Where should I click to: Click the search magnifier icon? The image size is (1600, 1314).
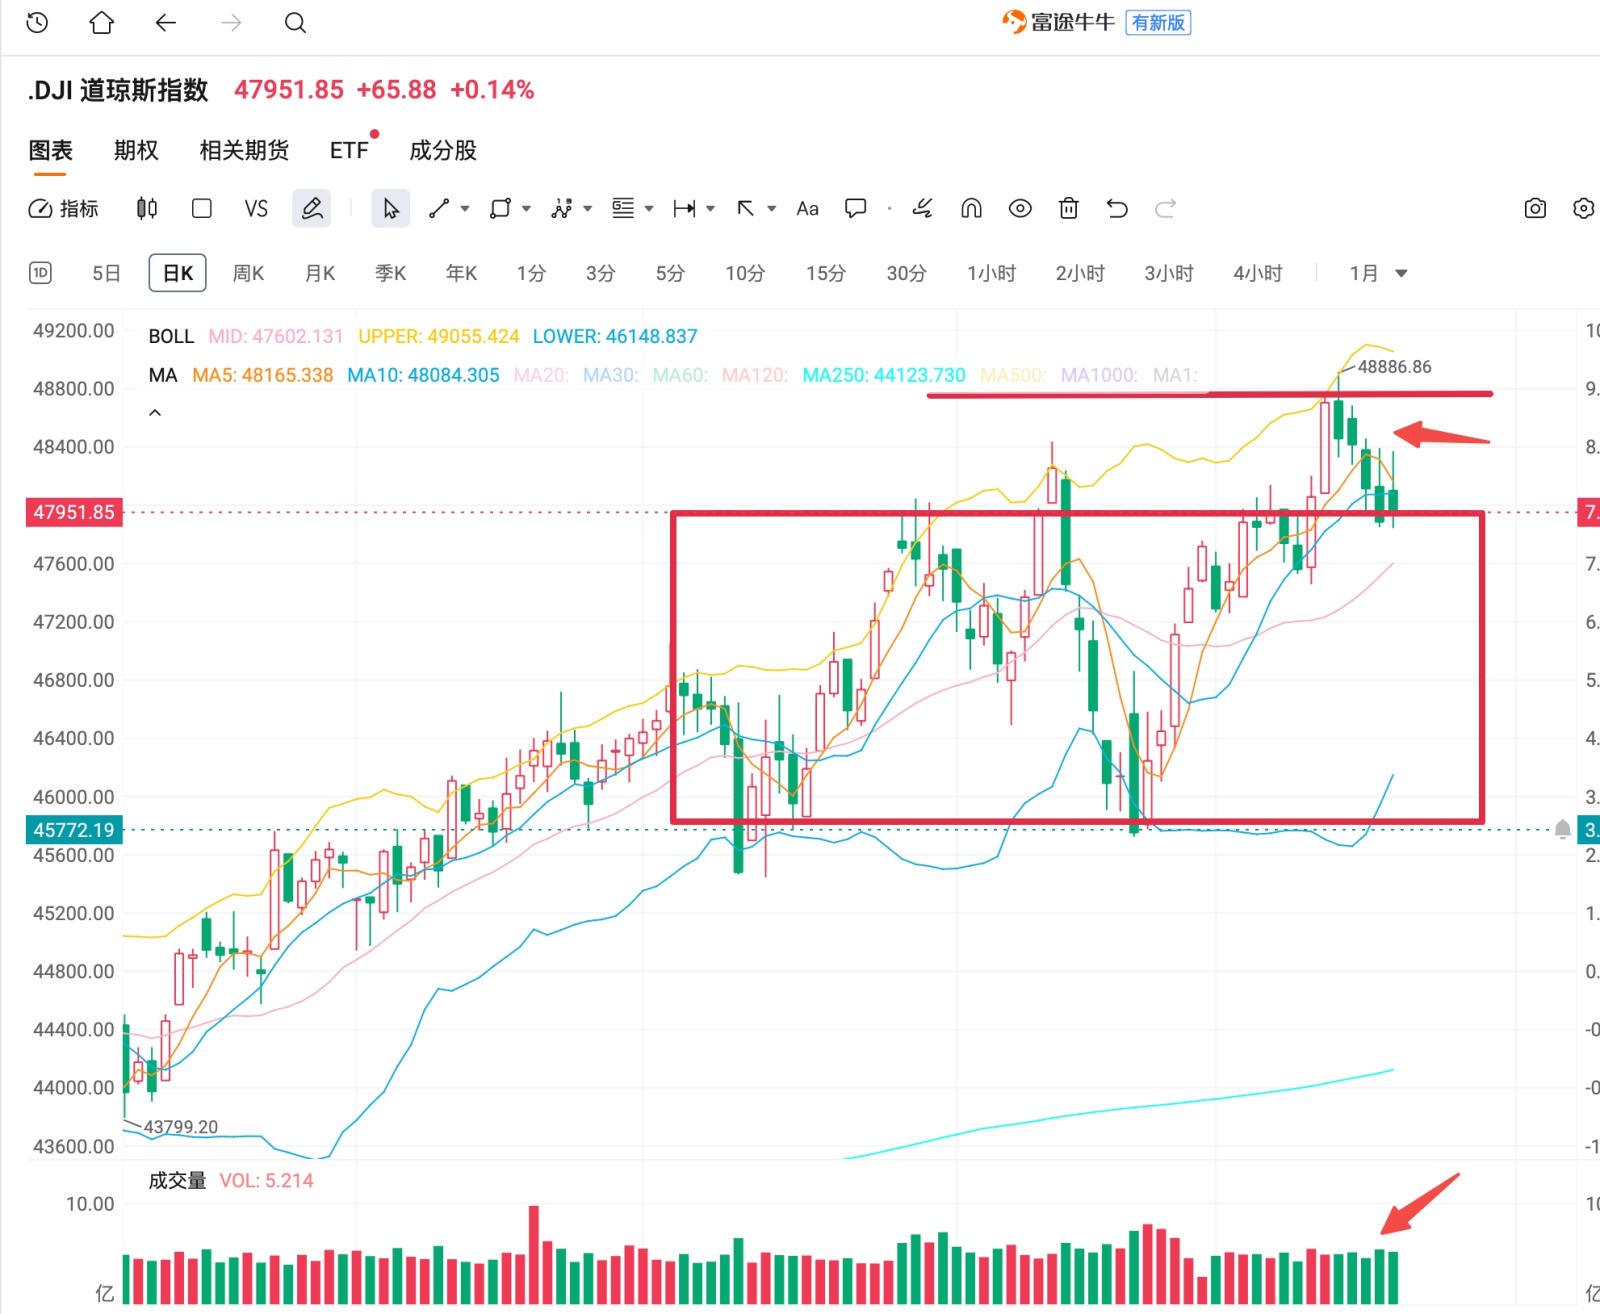tap(295, 22)
